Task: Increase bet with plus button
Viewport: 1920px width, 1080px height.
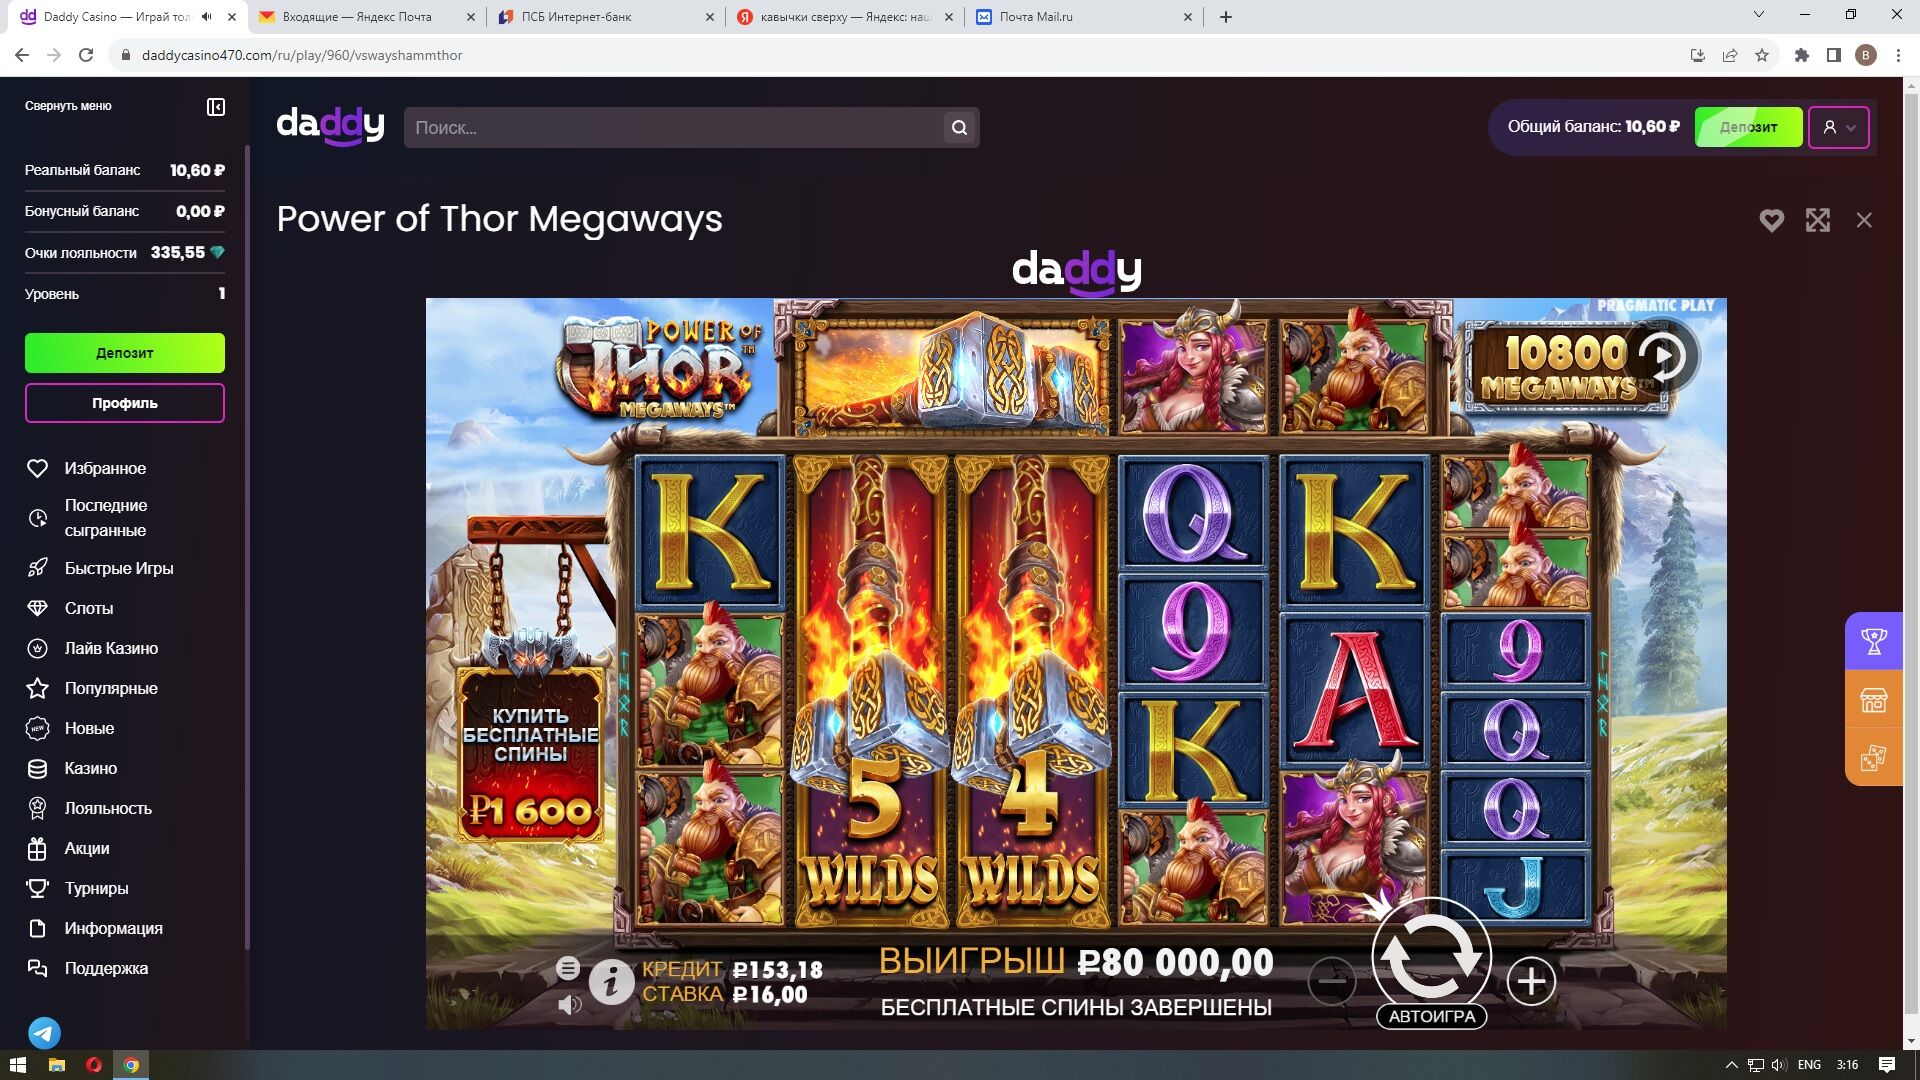Action: click(1531, 981)
